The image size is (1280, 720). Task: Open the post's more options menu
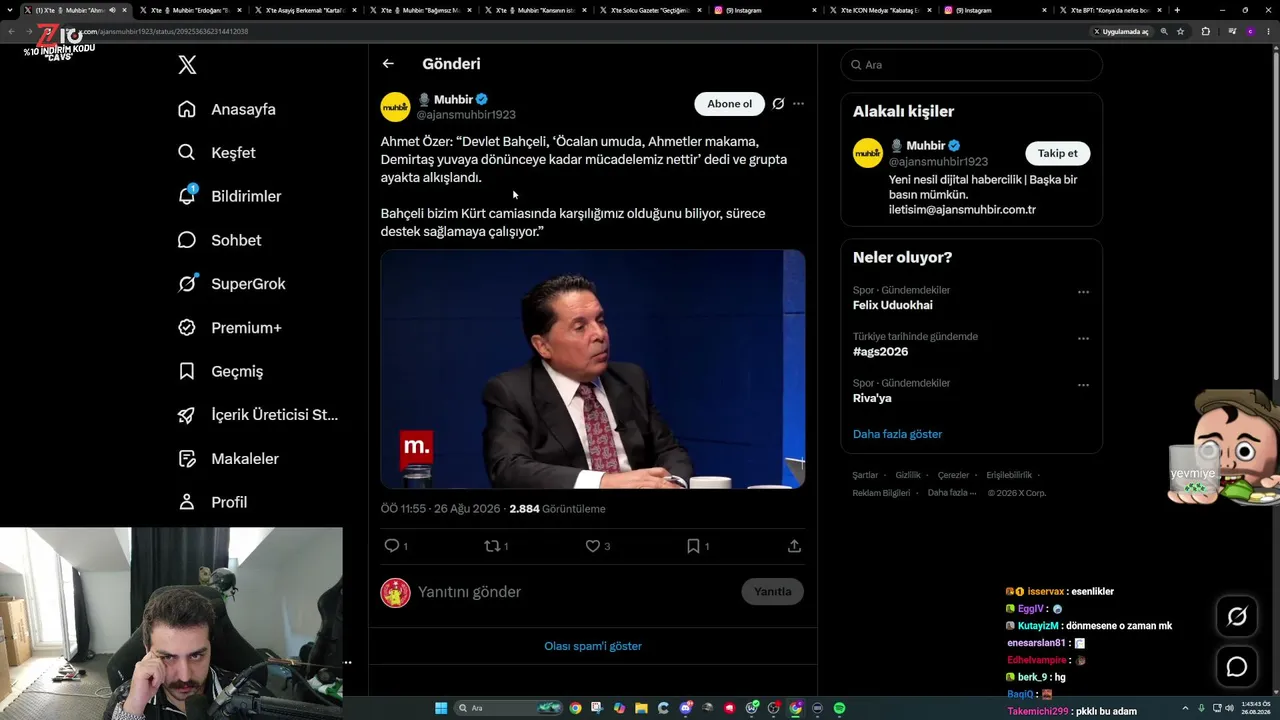coord(798,104)
